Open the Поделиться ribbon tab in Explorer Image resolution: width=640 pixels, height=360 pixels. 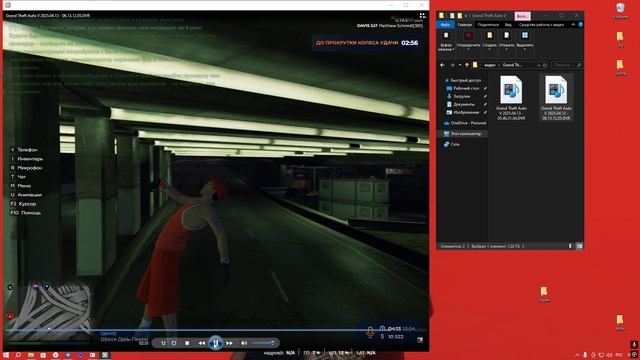[488, 25]
